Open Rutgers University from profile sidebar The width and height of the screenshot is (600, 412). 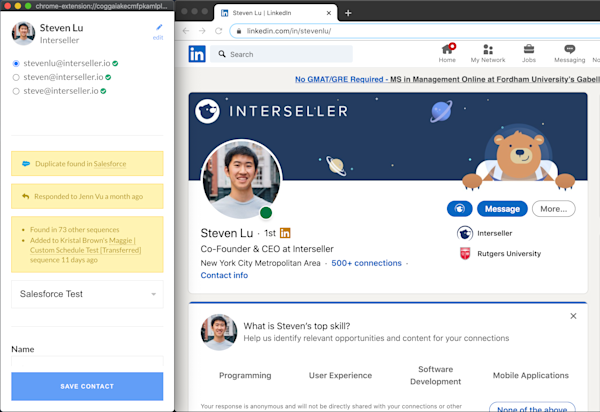tap(500, 254)
